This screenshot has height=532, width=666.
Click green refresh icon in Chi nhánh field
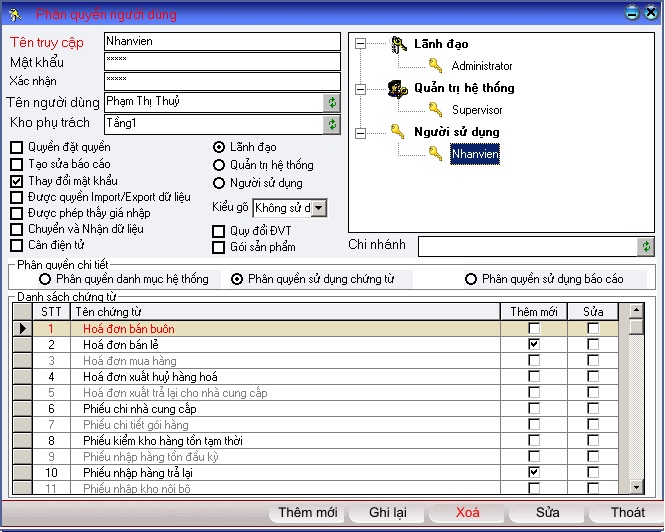[646, 246]
